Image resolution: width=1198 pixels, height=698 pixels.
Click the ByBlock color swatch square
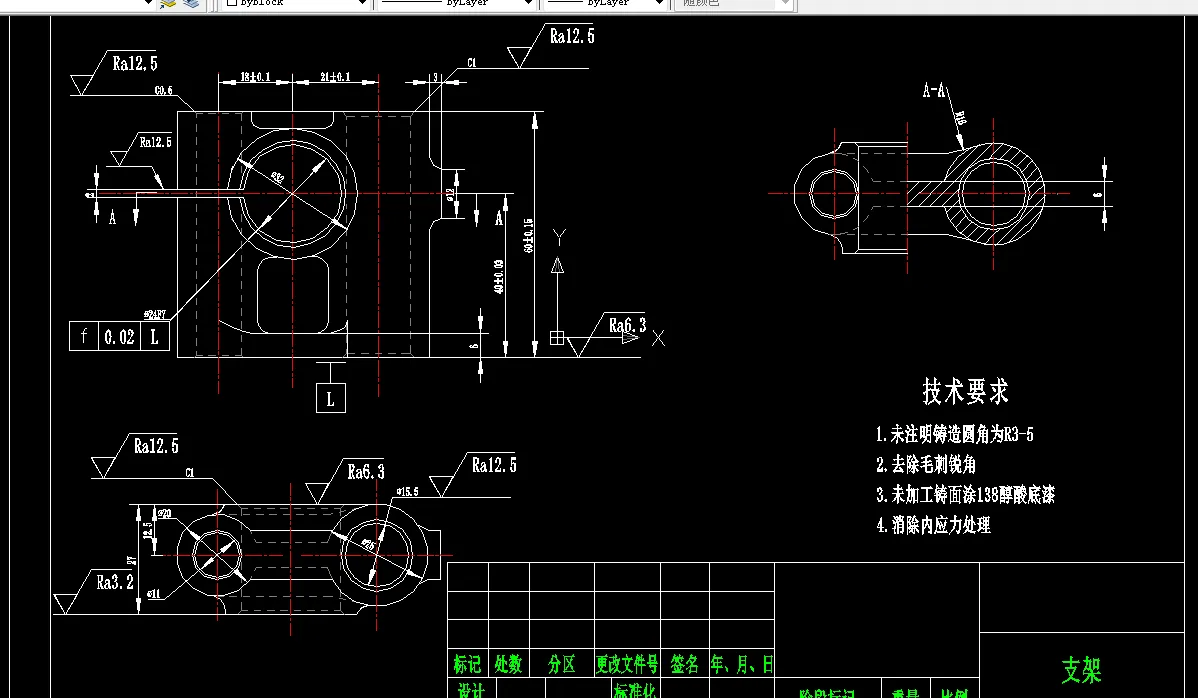click(x=232, y=3)
